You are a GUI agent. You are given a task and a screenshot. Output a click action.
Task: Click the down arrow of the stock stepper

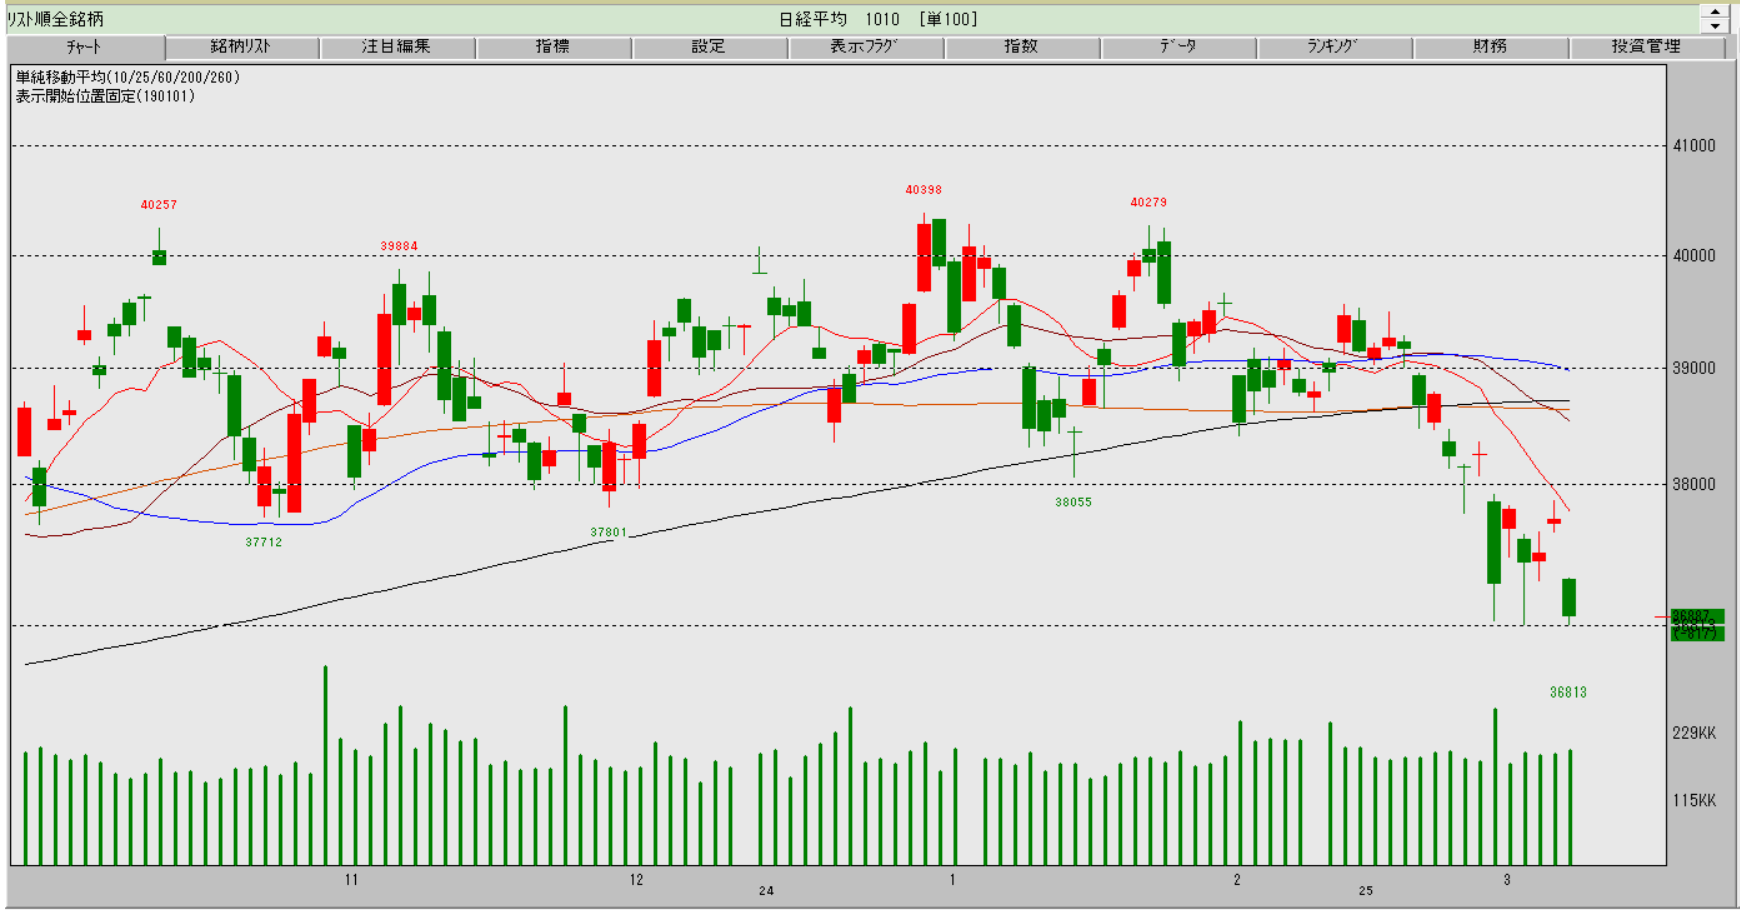(x=1715, y=26)
